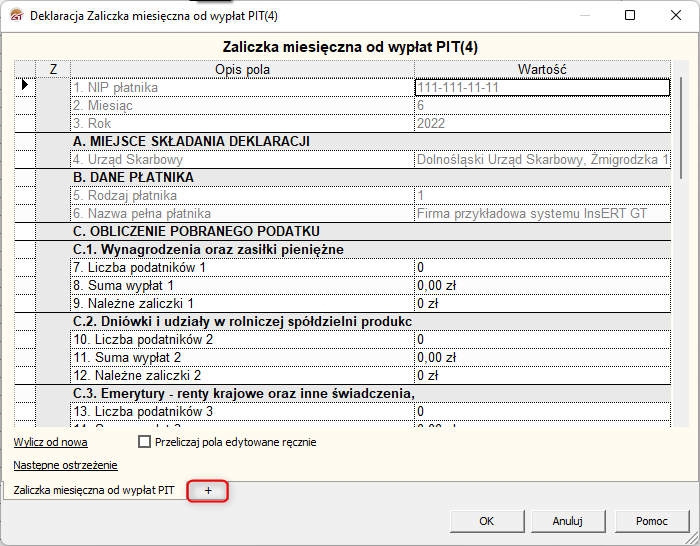The image size is (700, 546).
Task: Click the vertical scrollbar thumb of the table
Action: 681,128
